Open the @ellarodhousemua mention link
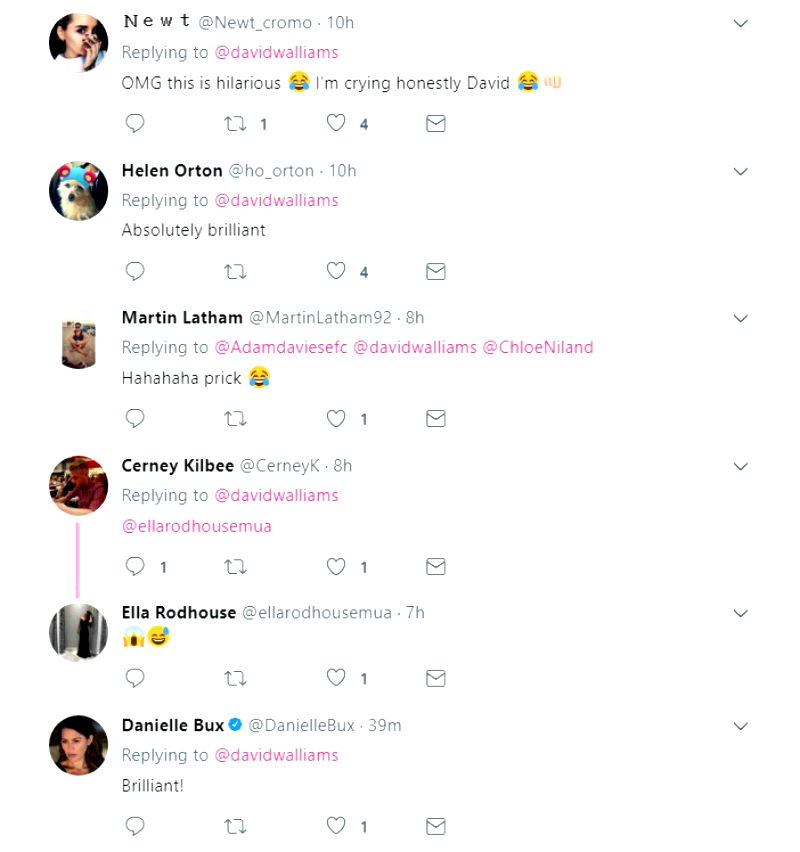The height and width of the screenshot is (852, 800). tap(197, 526)
